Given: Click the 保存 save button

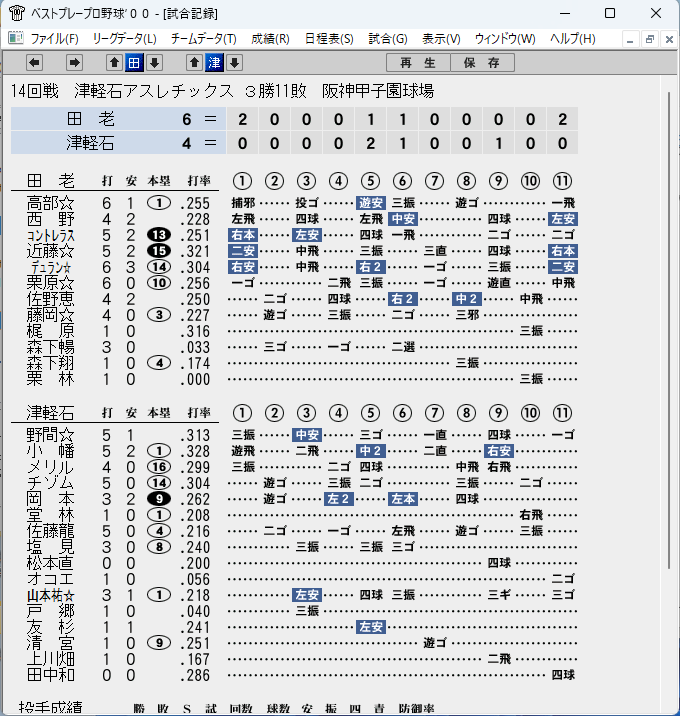Looking at the screenshot, I should click(x=483, y=63).
